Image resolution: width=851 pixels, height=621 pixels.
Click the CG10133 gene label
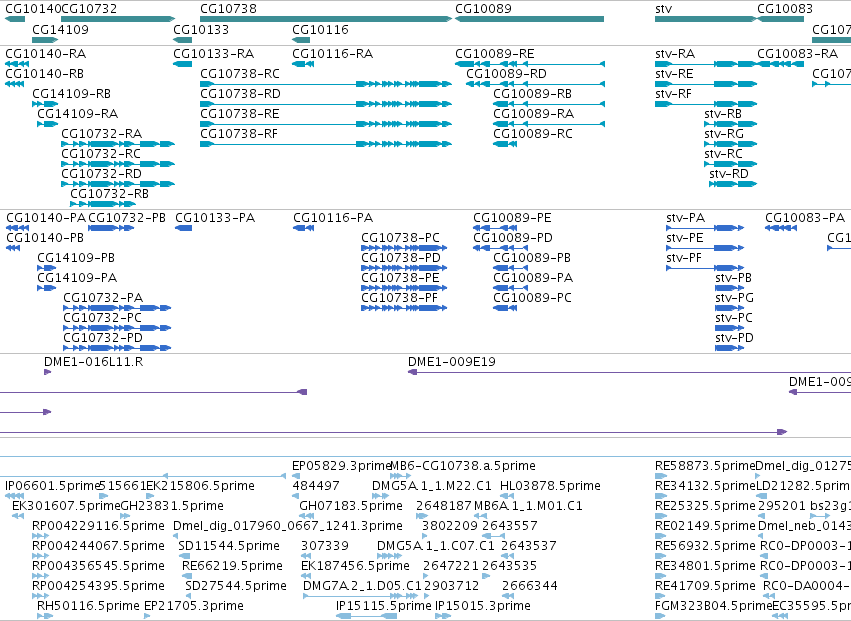201,29
